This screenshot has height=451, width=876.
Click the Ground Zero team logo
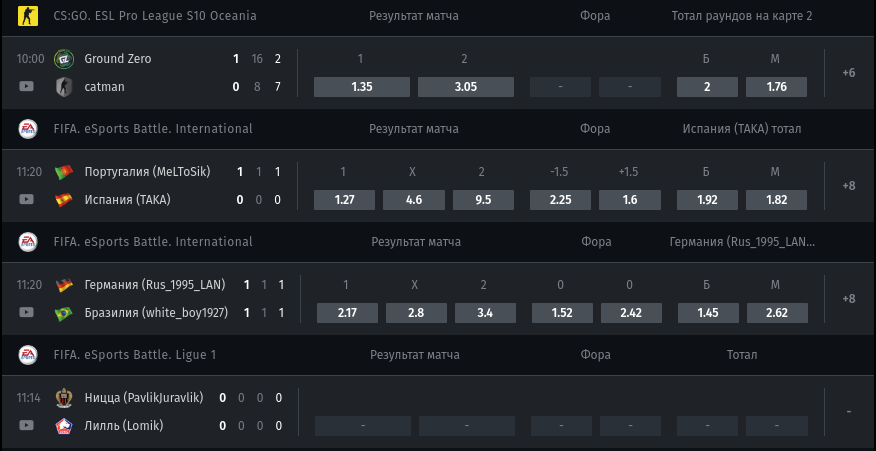[x=64, y=59]
